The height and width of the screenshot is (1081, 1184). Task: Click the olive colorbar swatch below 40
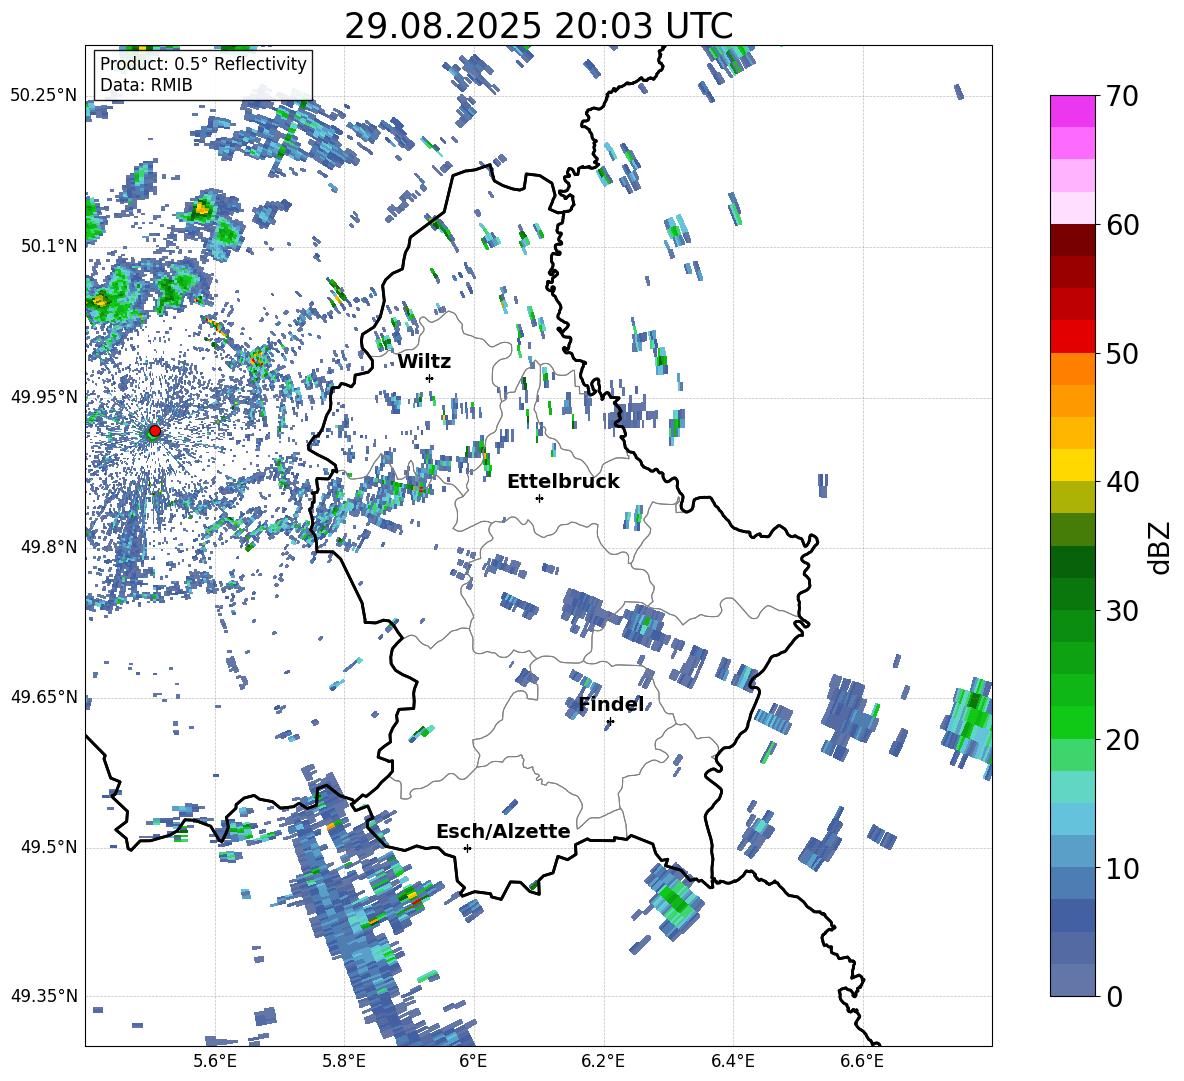tap(1072, 497)
